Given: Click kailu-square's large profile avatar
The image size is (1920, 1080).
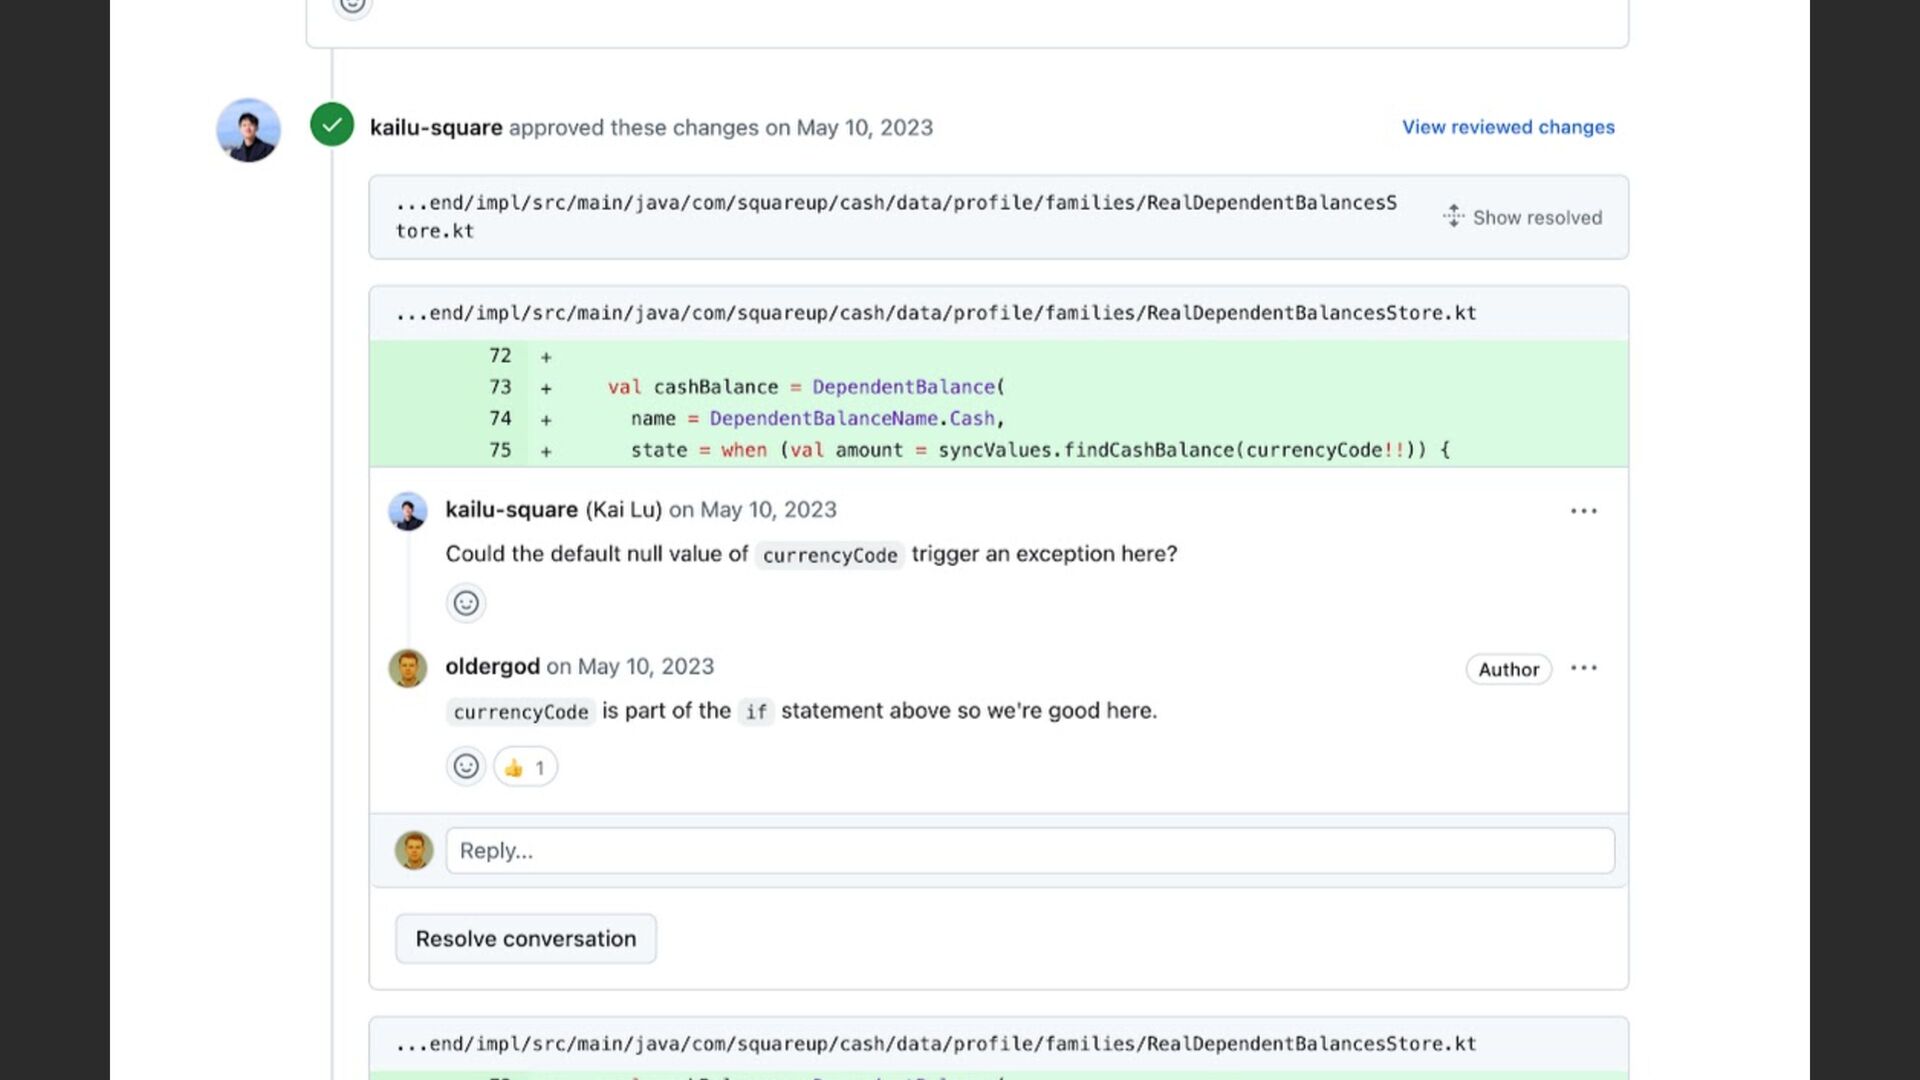Looking at the screenshot, I should click(x=248, y=130).
